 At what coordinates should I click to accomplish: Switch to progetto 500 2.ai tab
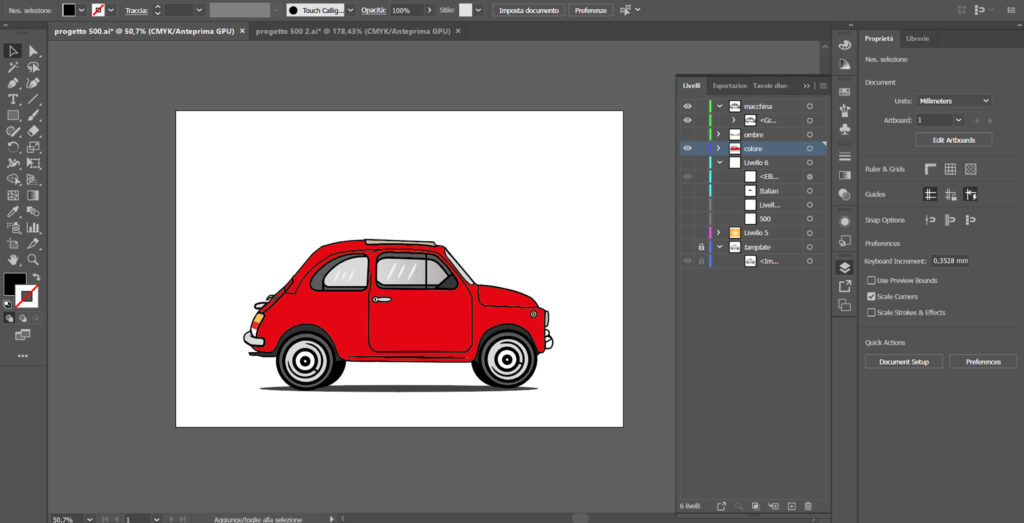(353, 31)
